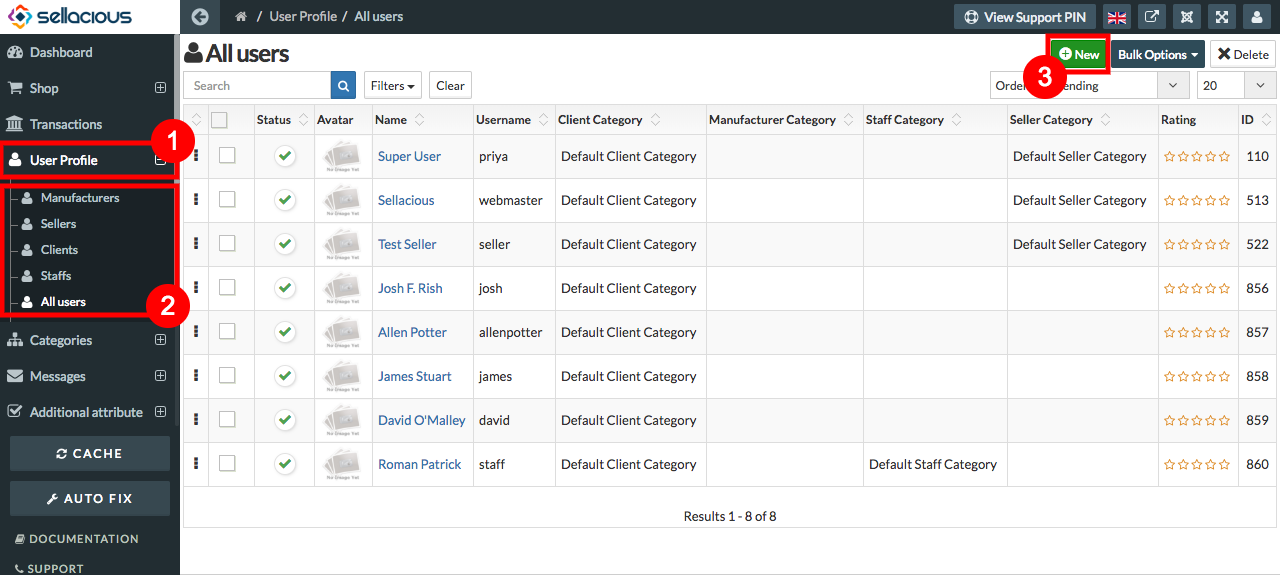Screen dimensions: 1280x575
Task: Click the back arrow icon in top bar
Action: [200, 17]
